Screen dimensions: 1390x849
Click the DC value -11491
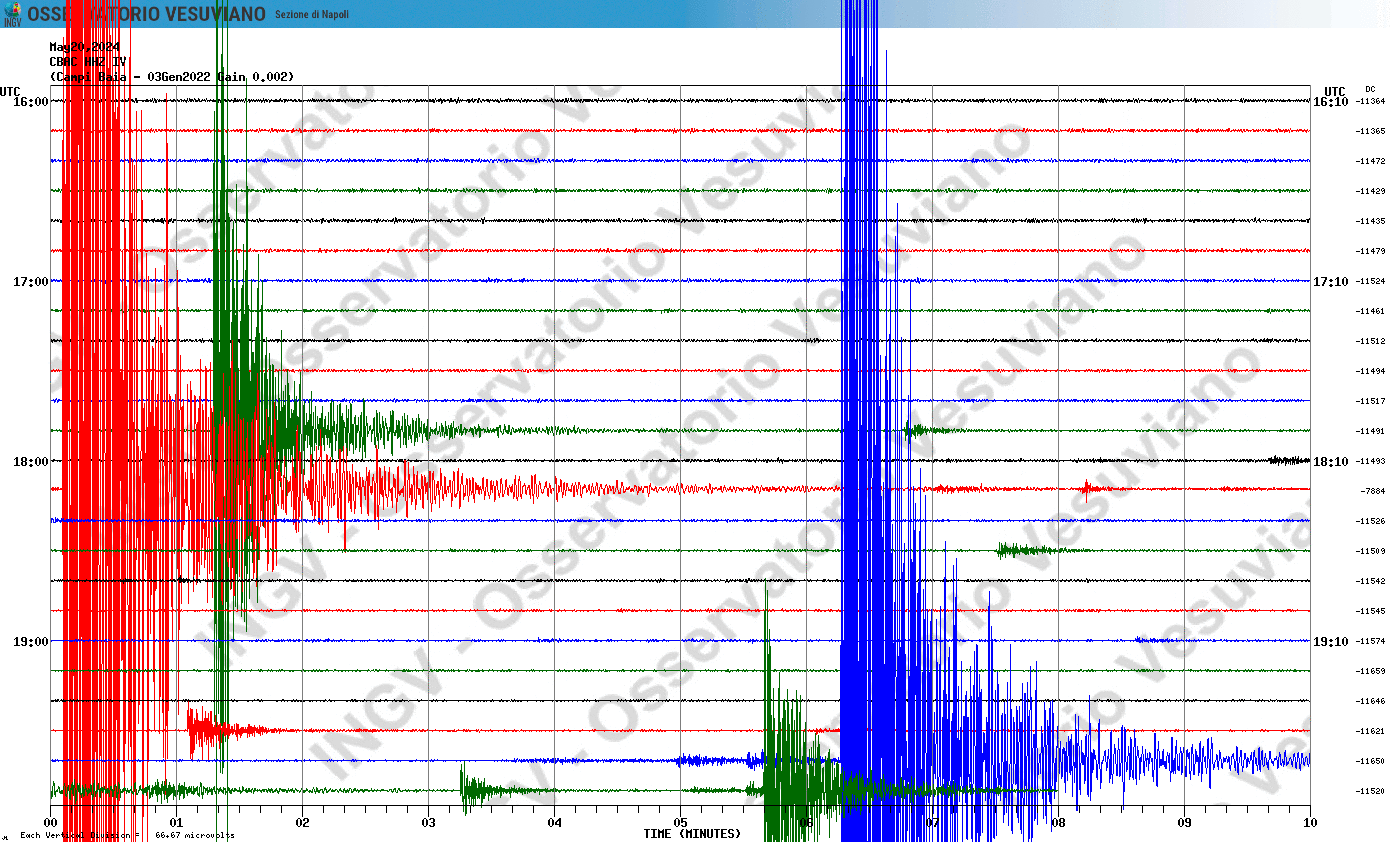coord(1370,431)
